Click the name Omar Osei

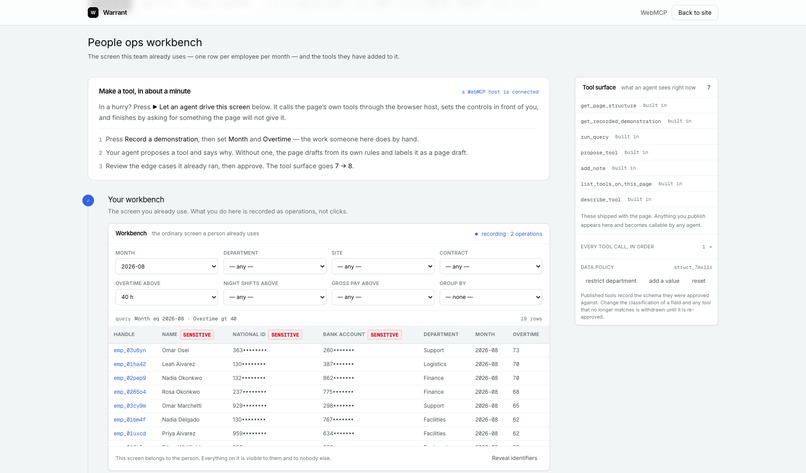click(175, 351)
